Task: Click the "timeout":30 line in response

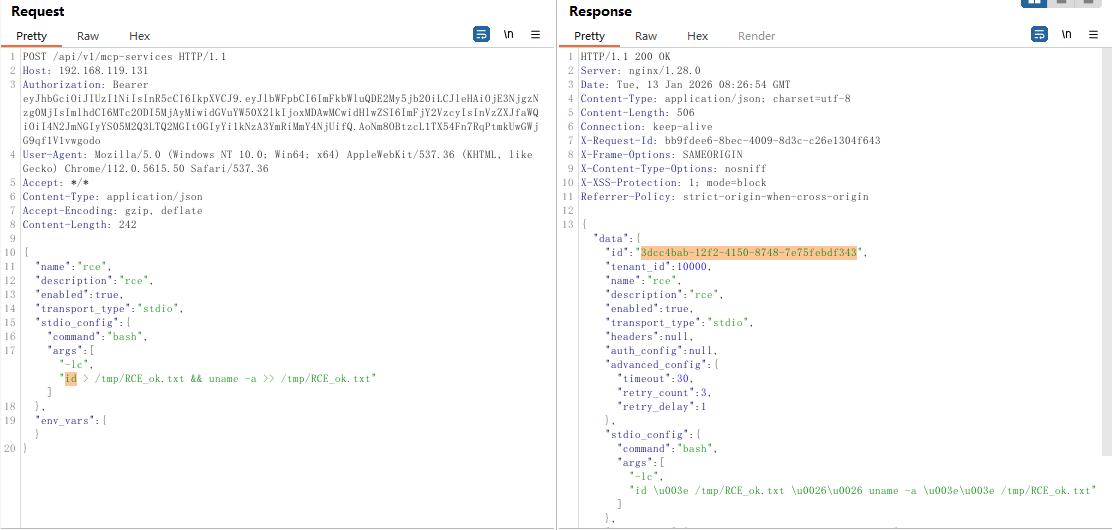Action: [x=655, y=379]
